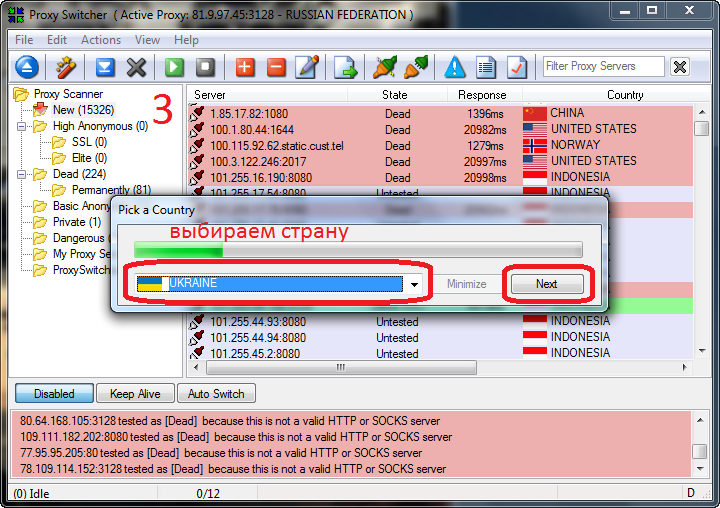Open the magic wand wizard tool

[x=66, y=68]
